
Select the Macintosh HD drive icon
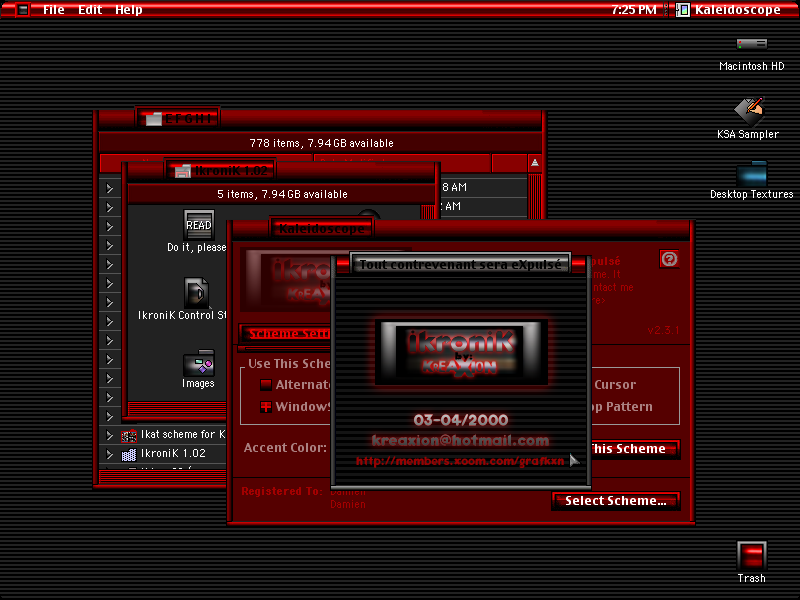[x=752, y=44]
